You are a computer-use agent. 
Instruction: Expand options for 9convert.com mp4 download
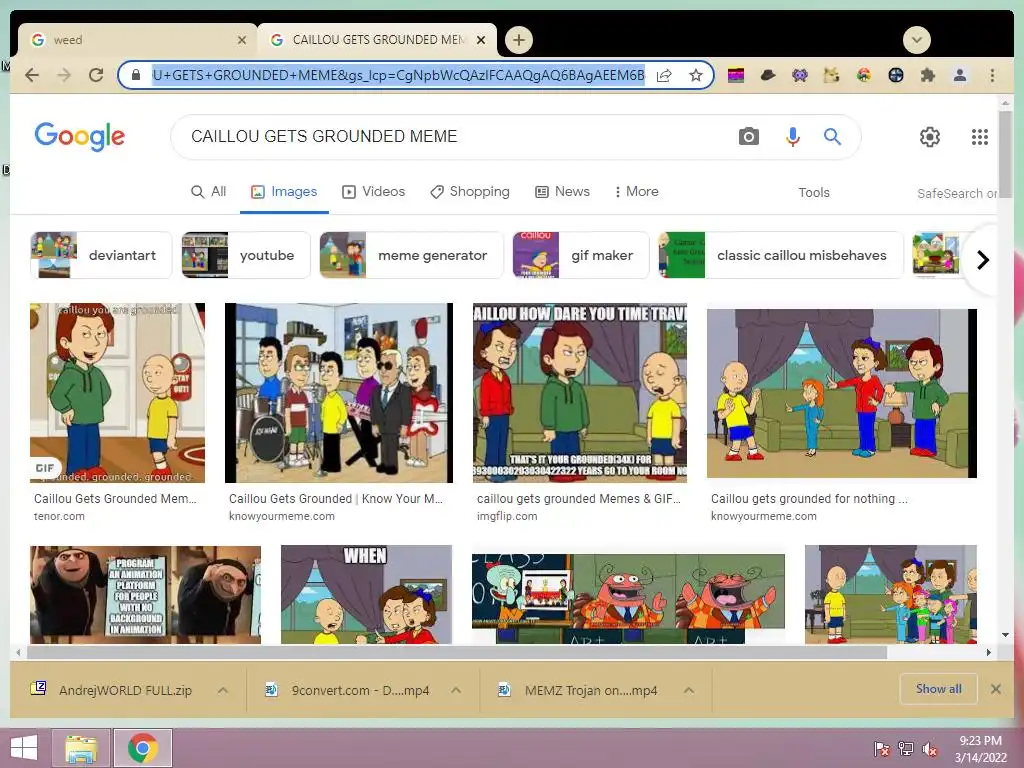pos(456,690)
